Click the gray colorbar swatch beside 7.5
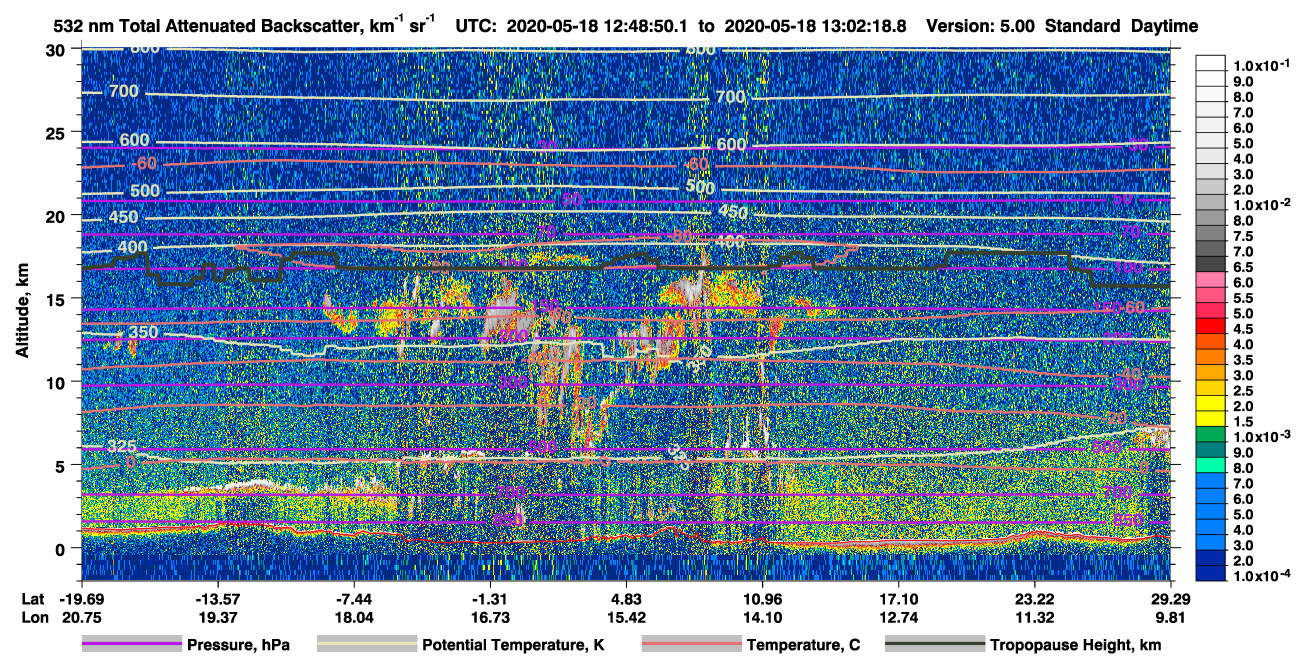 [x=1212, y=231]
